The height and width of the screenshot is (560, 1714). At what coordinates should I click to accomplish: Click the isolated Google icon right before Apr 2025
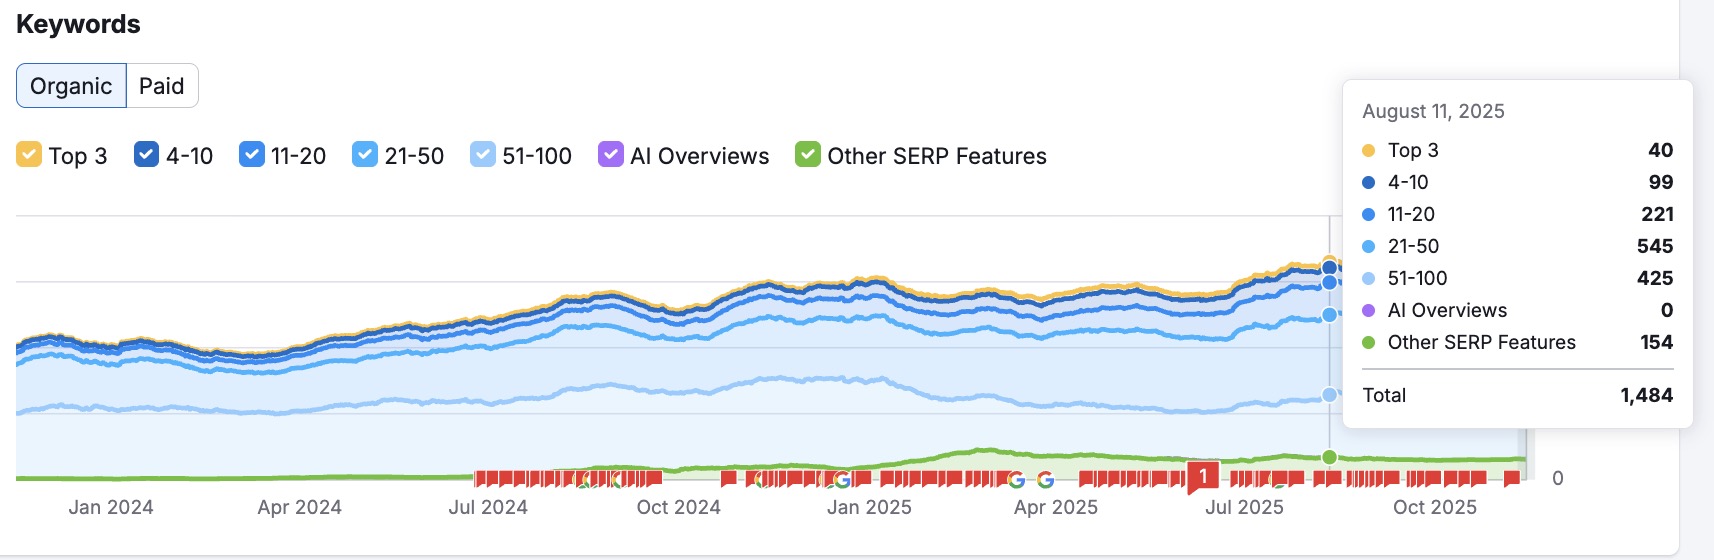(1046, 480)
